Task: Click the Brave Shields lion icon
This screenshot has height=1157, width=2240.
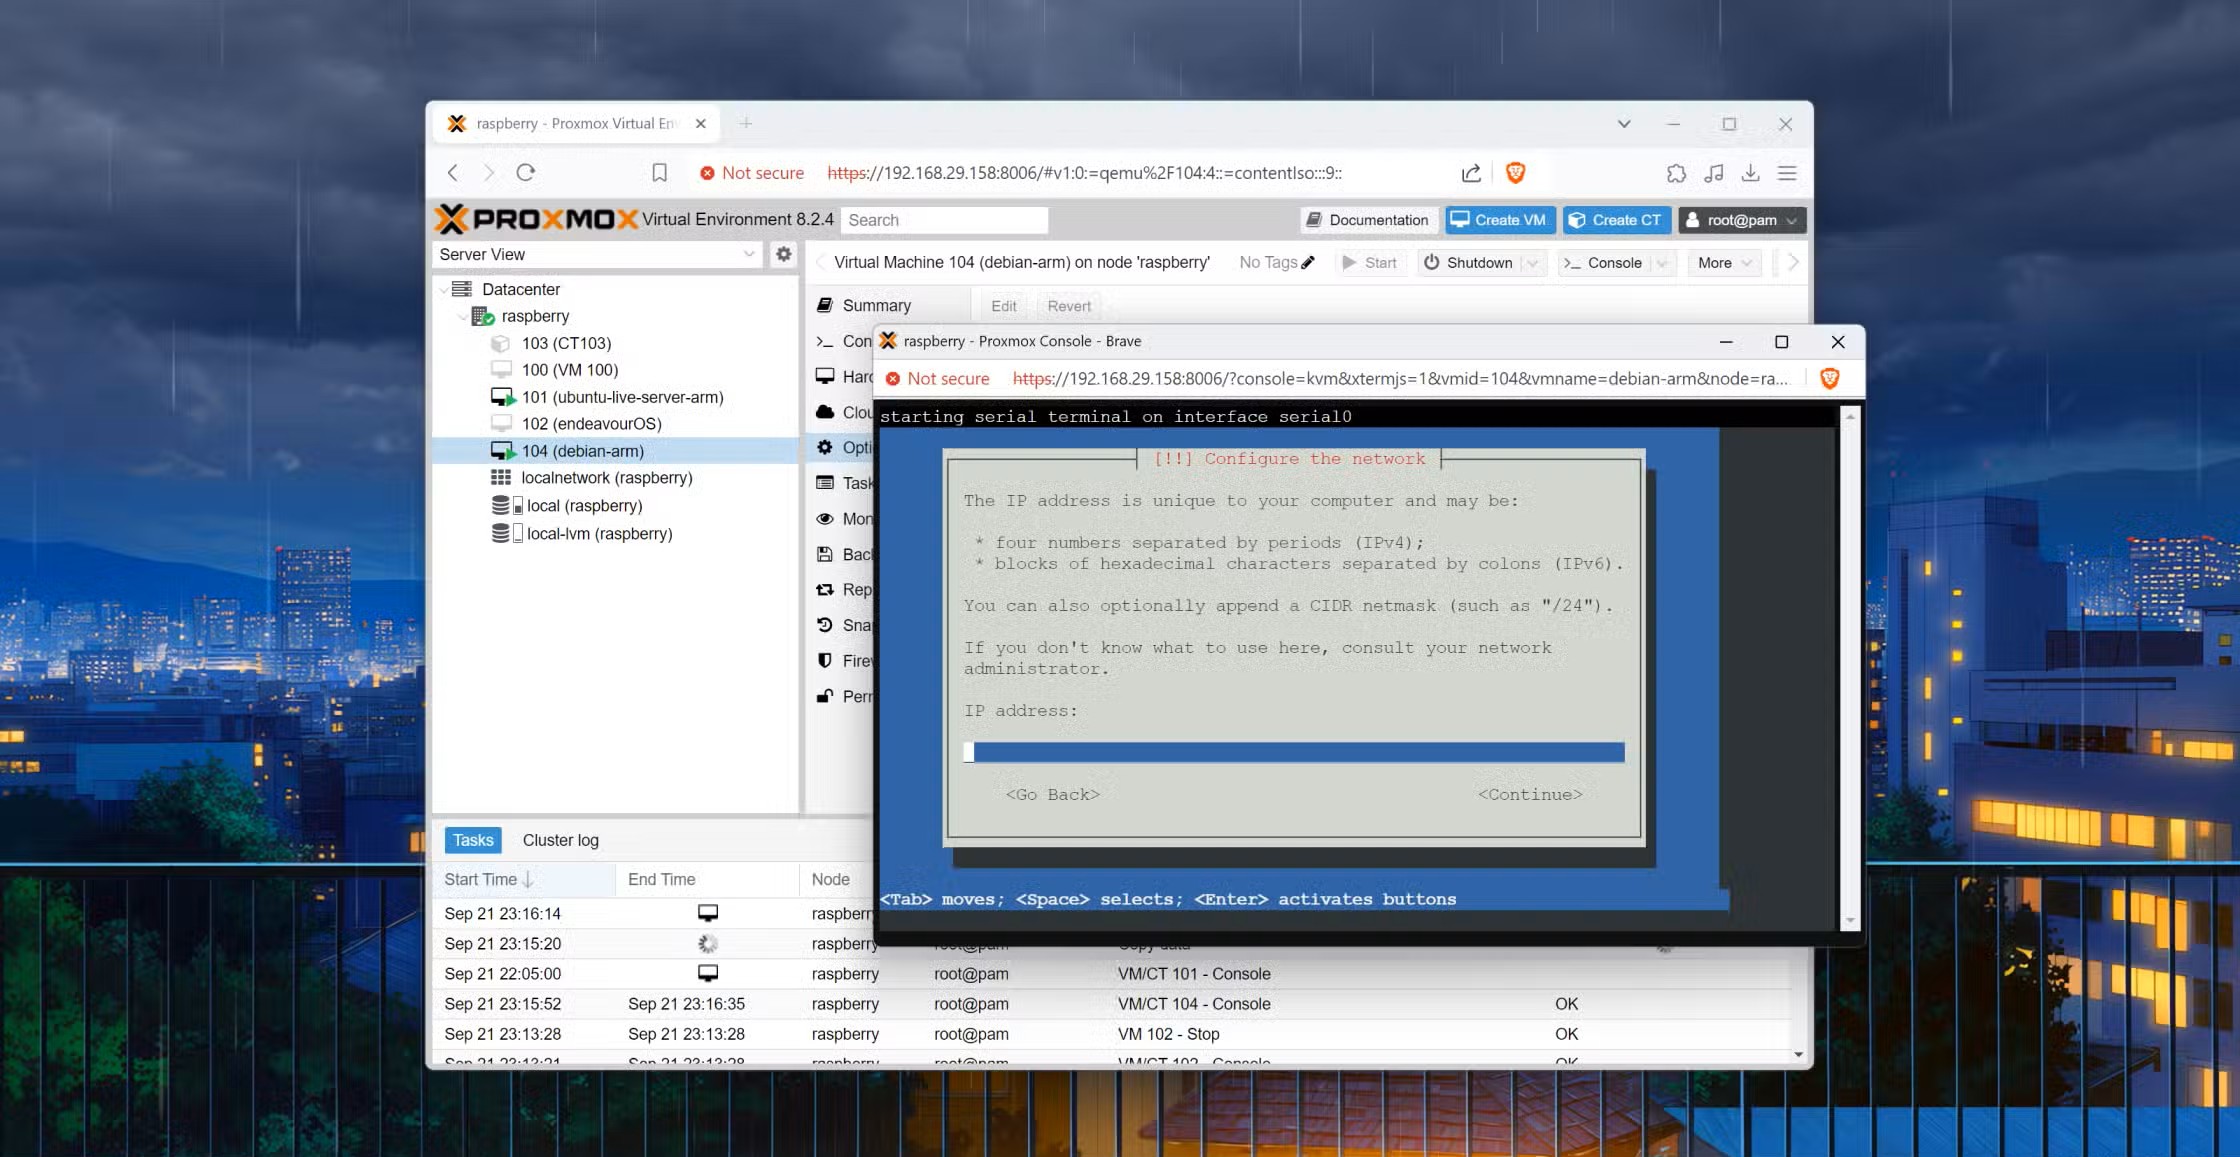Action: (1515, 173)
